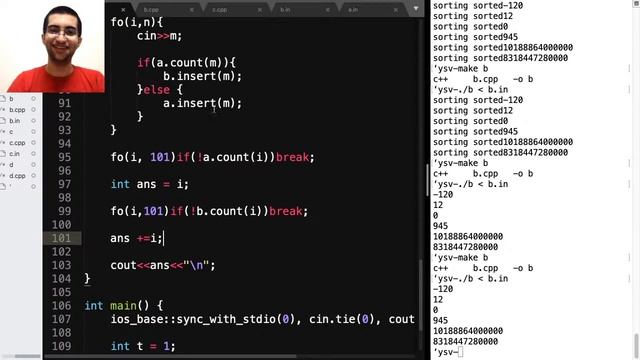Screen dimensions: 640x360
Task: Open c.cpp in the sidebar
Action: click(17, 143)
